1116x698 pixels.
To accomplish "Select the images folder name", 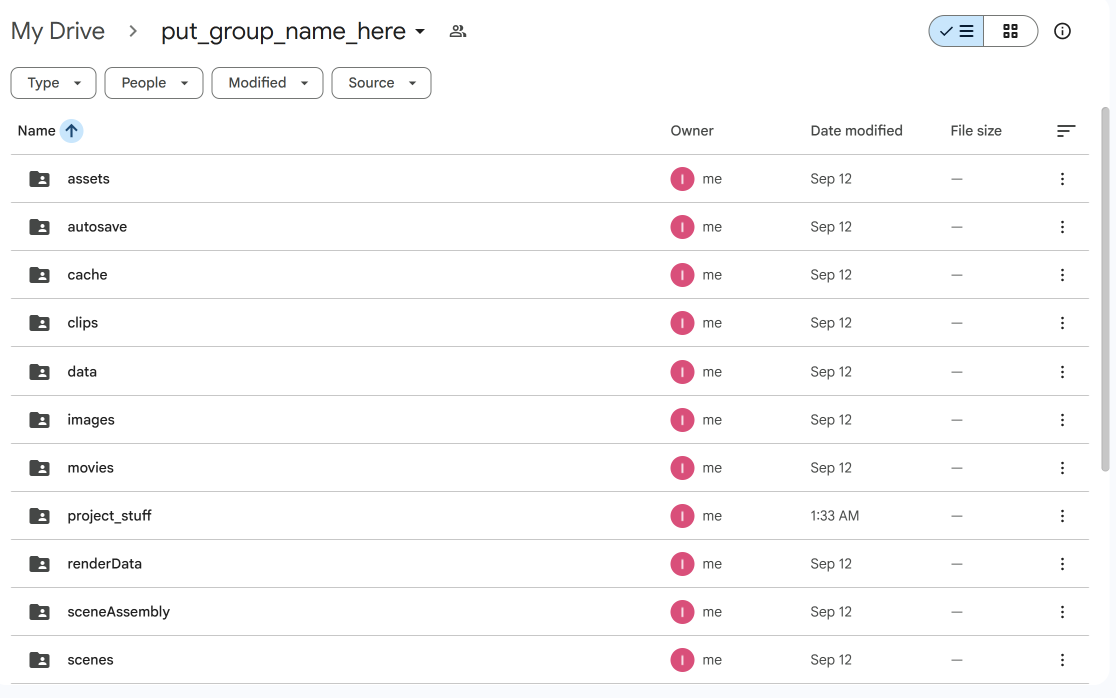I will click(x=91, y=420).
